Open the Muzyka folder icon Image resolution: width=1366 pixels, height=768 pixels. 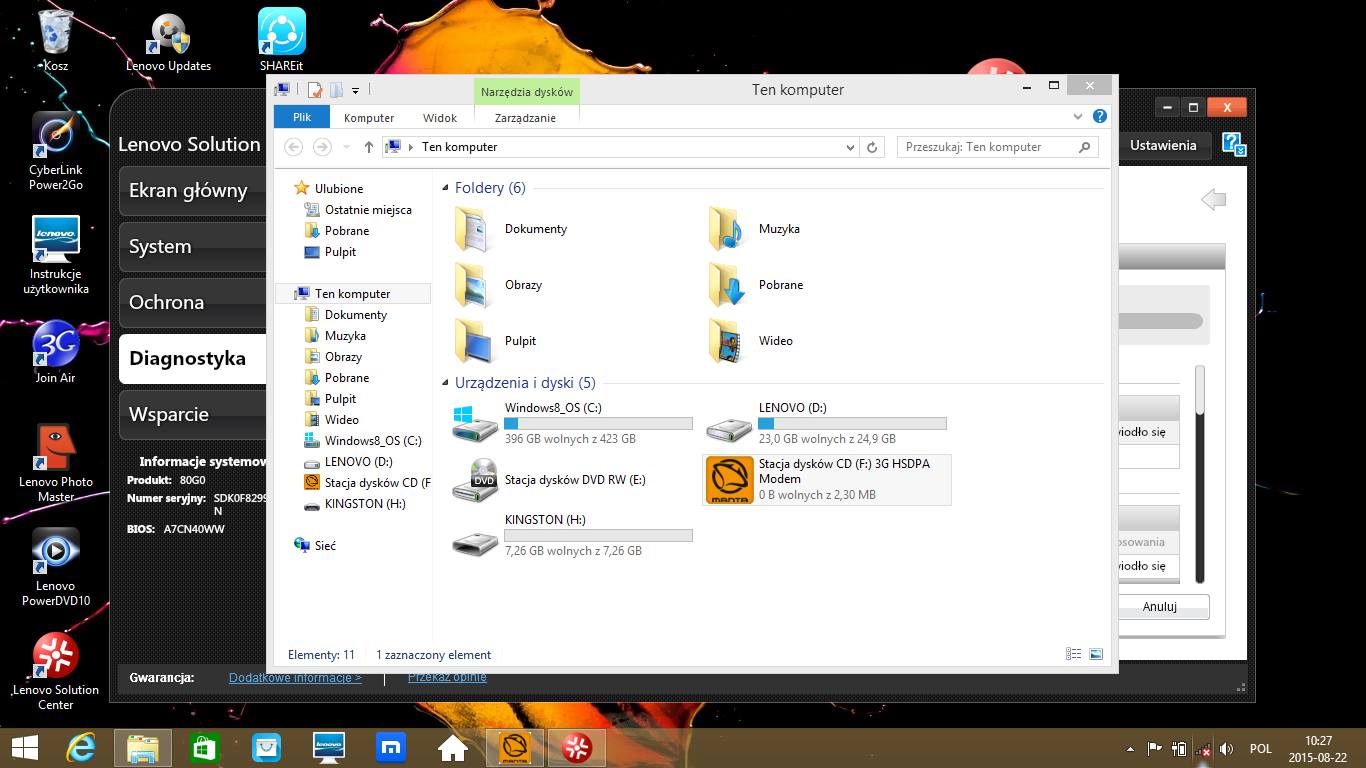(727, 229)
